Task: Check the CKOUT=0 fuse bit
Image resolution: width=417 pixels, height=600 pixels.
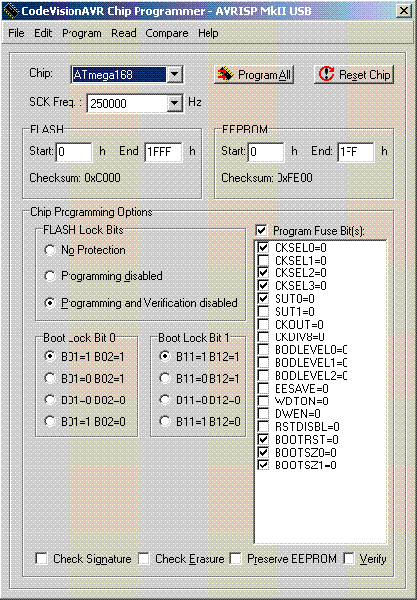Action: (263, 324)
